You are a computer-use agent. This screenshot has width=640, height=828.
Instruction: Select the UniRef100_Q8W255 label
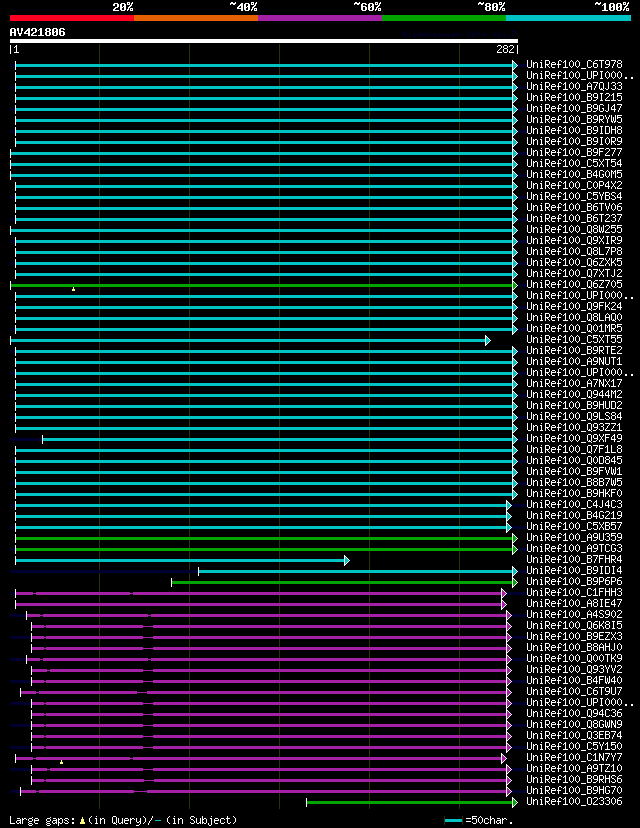[x=574, y=230]
